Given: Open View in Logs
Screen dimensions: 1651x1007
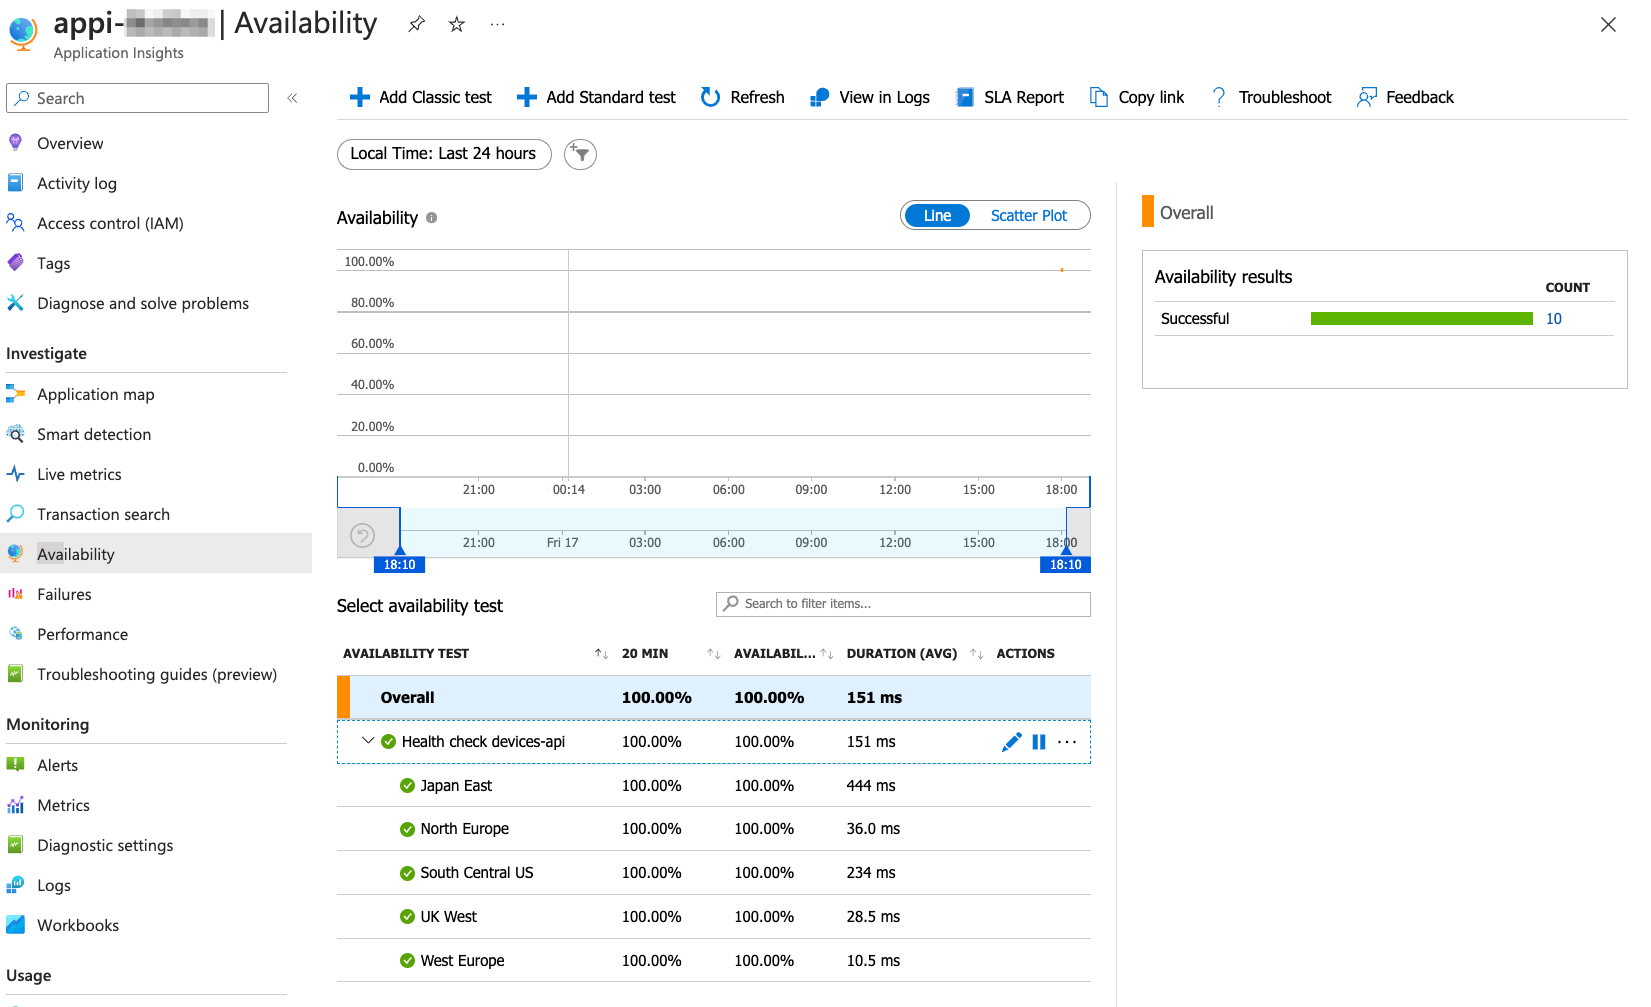Looking at the screenshot, I should click(870, 97).
